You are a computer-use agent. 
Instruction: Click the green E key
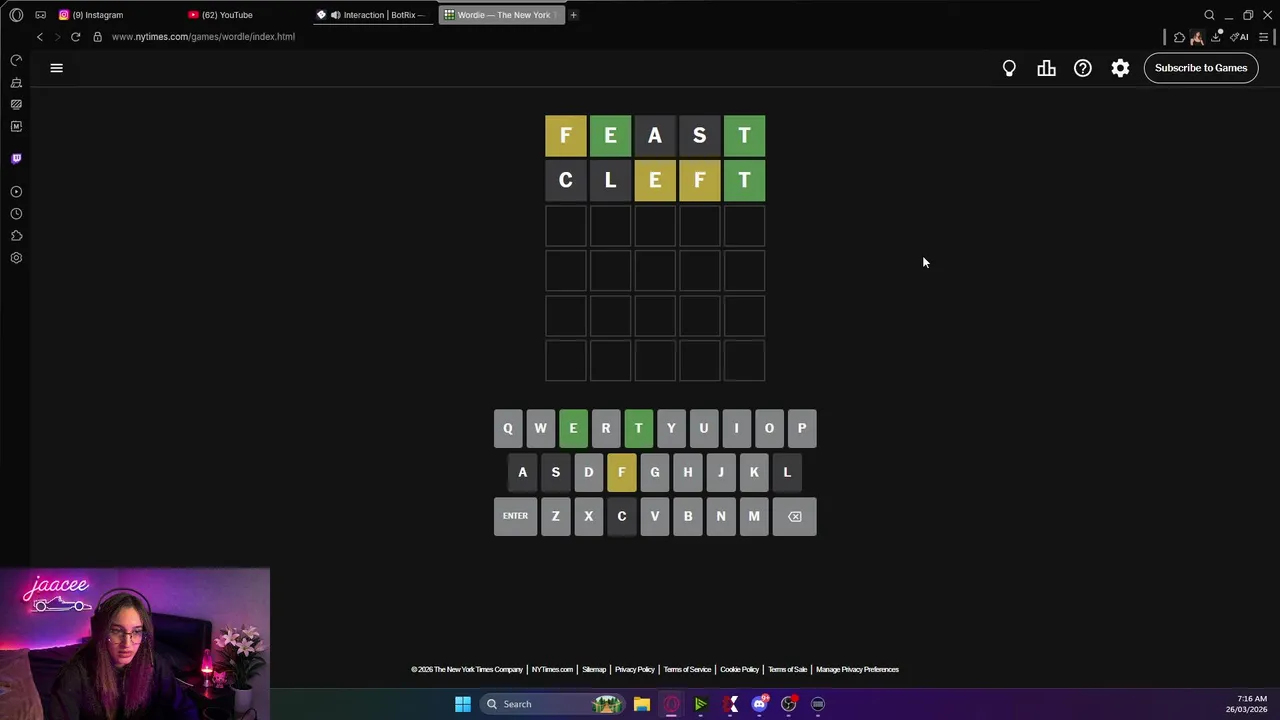pyautogui.click(x=573, y=428)
